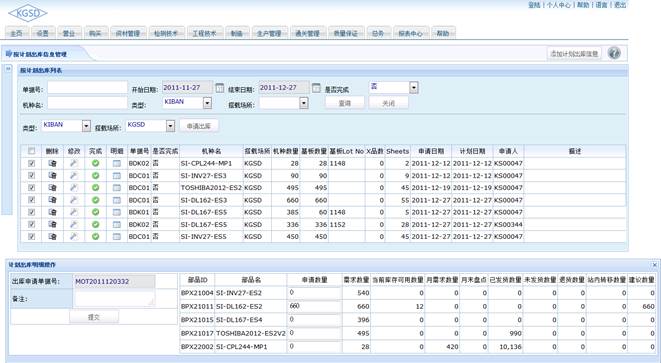
Task: Delete the SI-DL162-ES3 row
Action: pos(52,200)
